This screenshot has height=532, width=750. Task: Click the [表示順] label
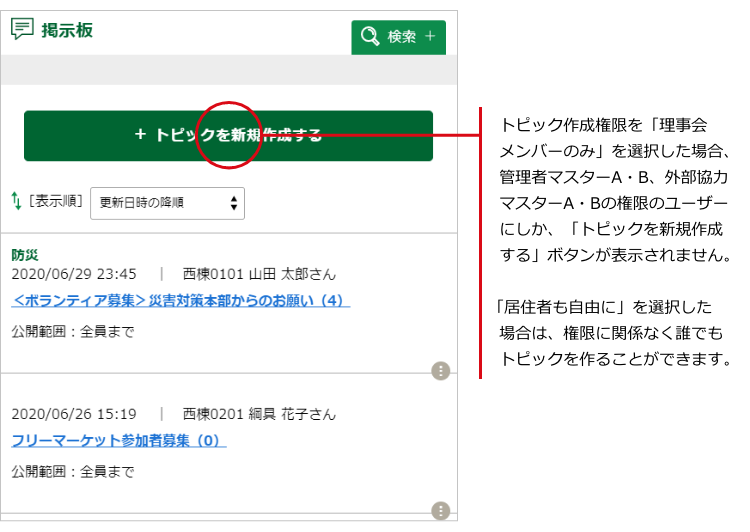coord(56,202)
